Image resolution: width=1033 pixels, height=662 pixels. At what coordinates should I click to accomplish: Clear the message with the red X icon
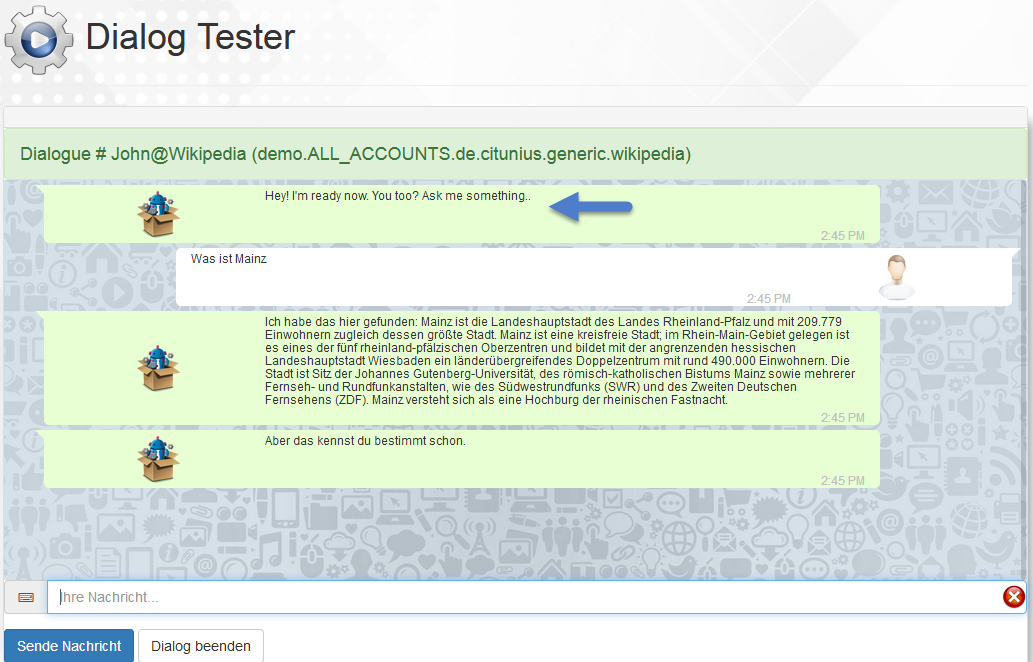tap(1013, 597)
